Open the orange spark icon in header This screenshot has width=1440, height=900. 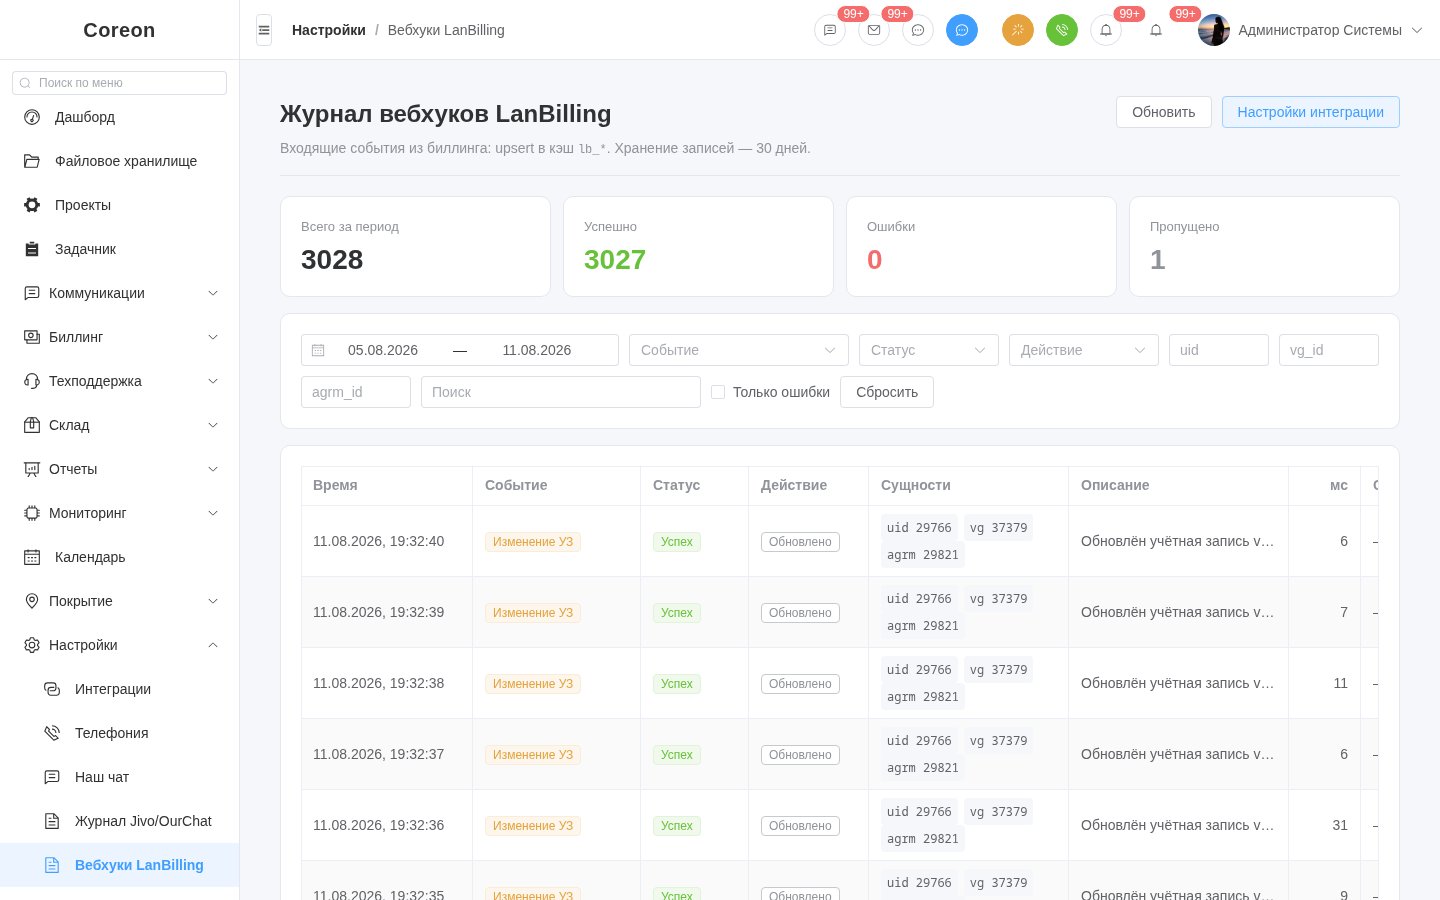coord(1018,30)
